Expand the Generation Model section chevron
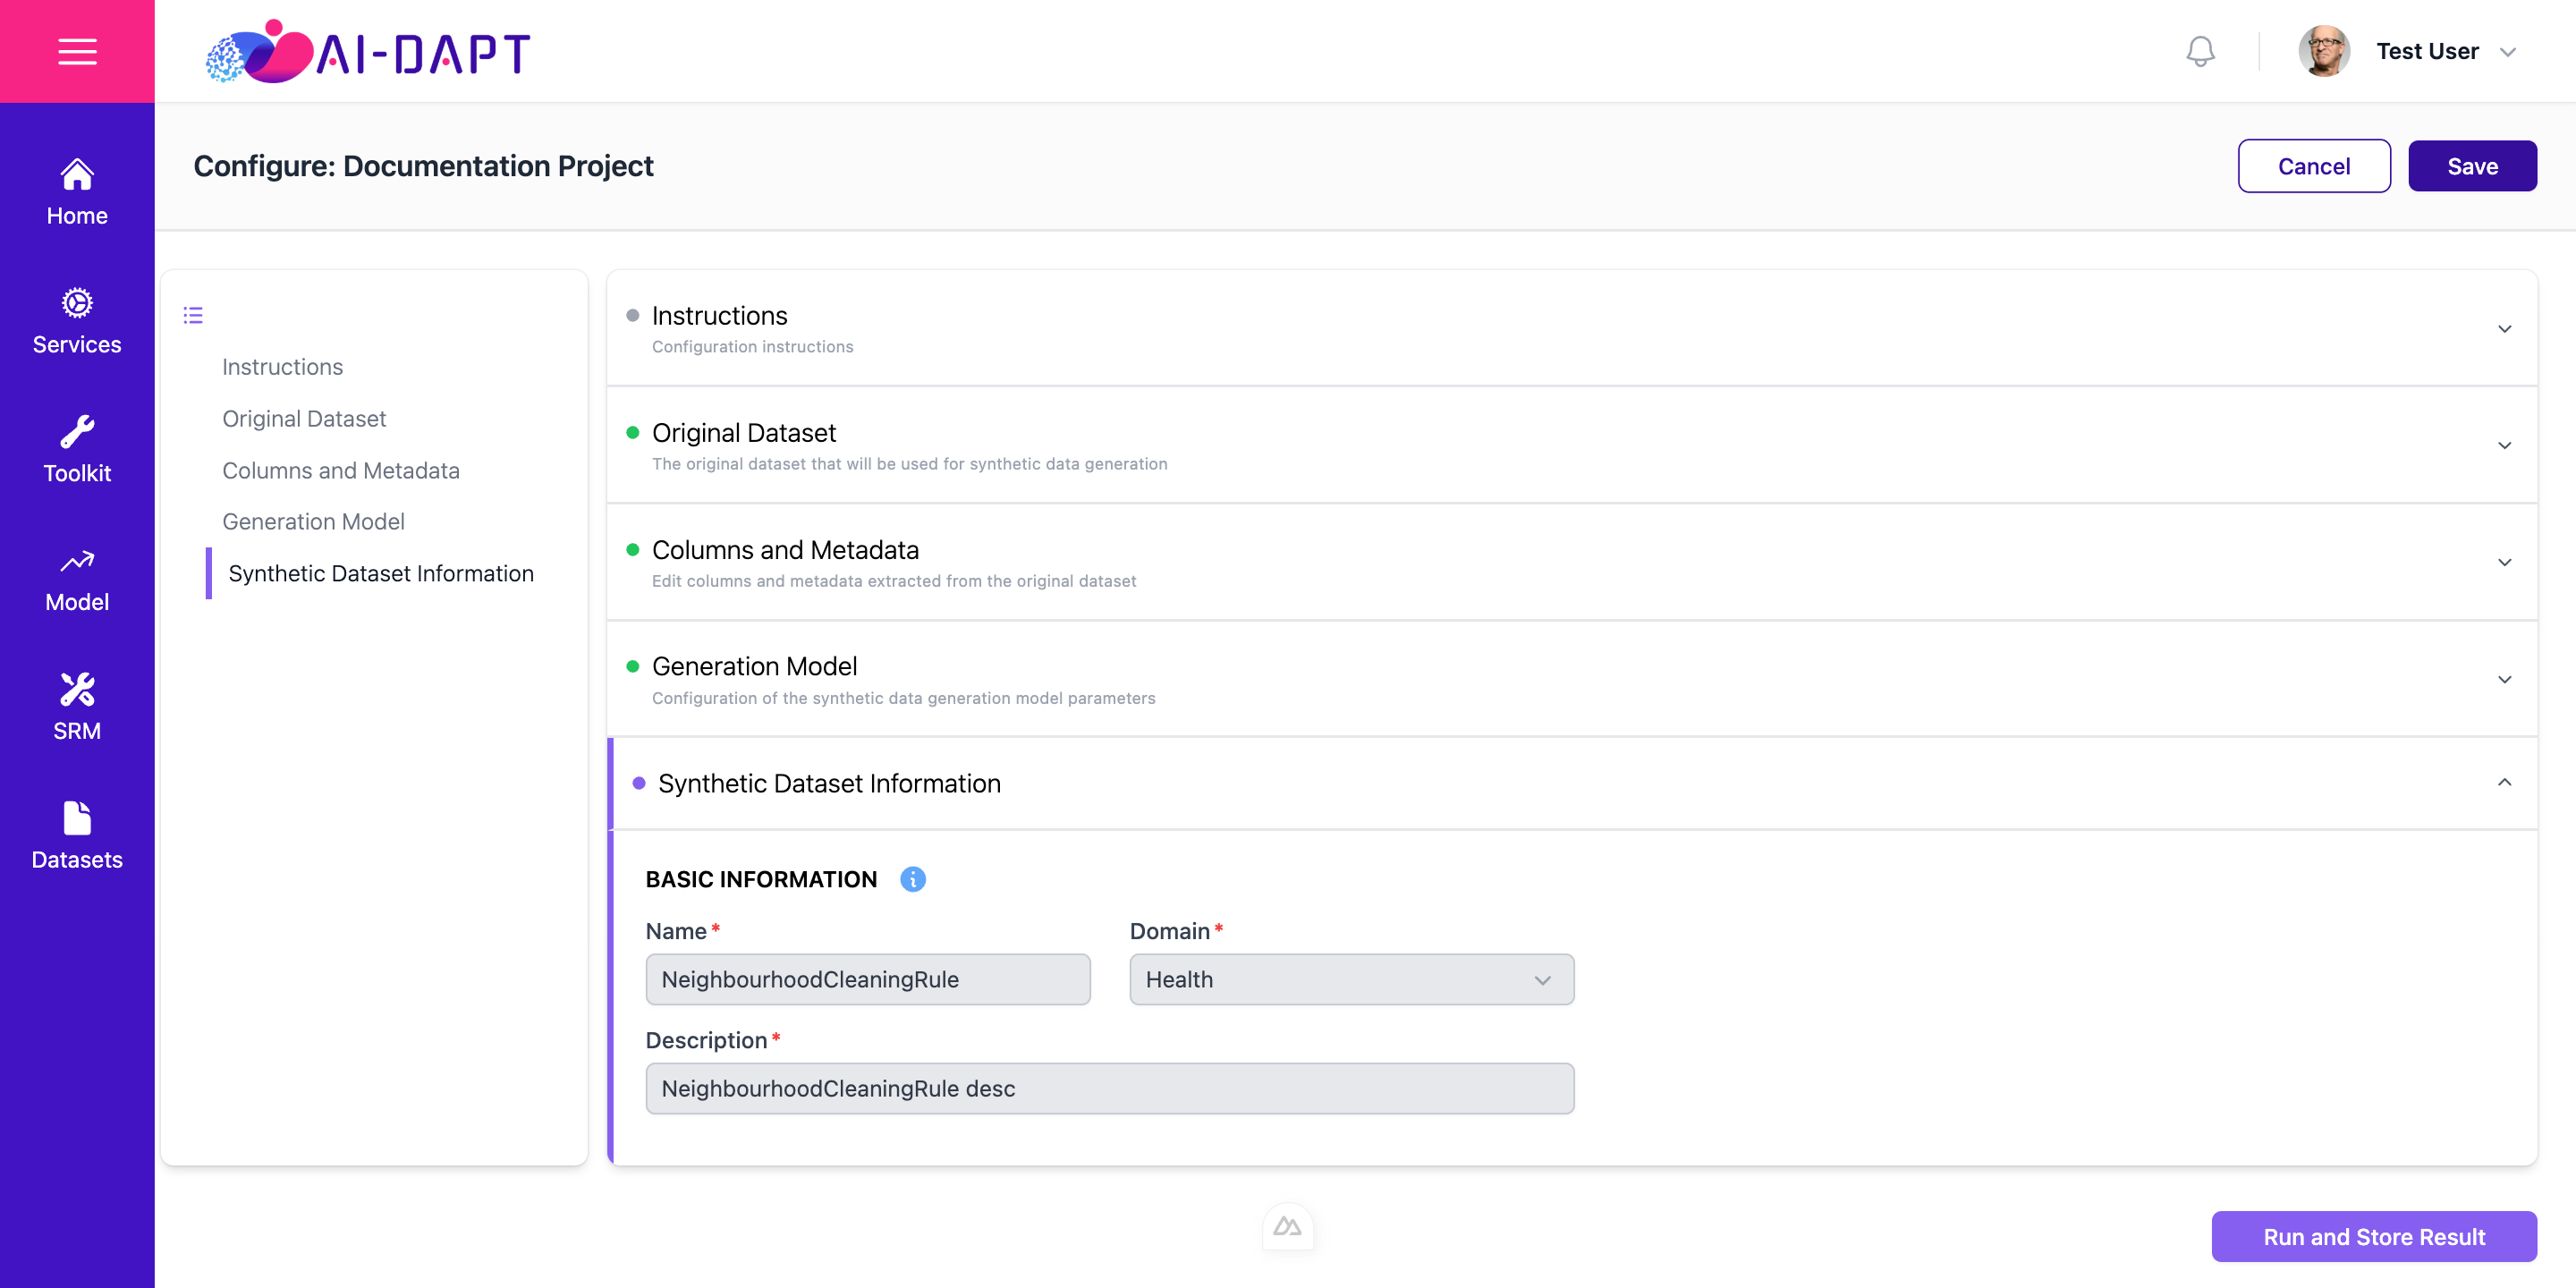The image size is (2576, 1288). click(x=2504, y=680)
